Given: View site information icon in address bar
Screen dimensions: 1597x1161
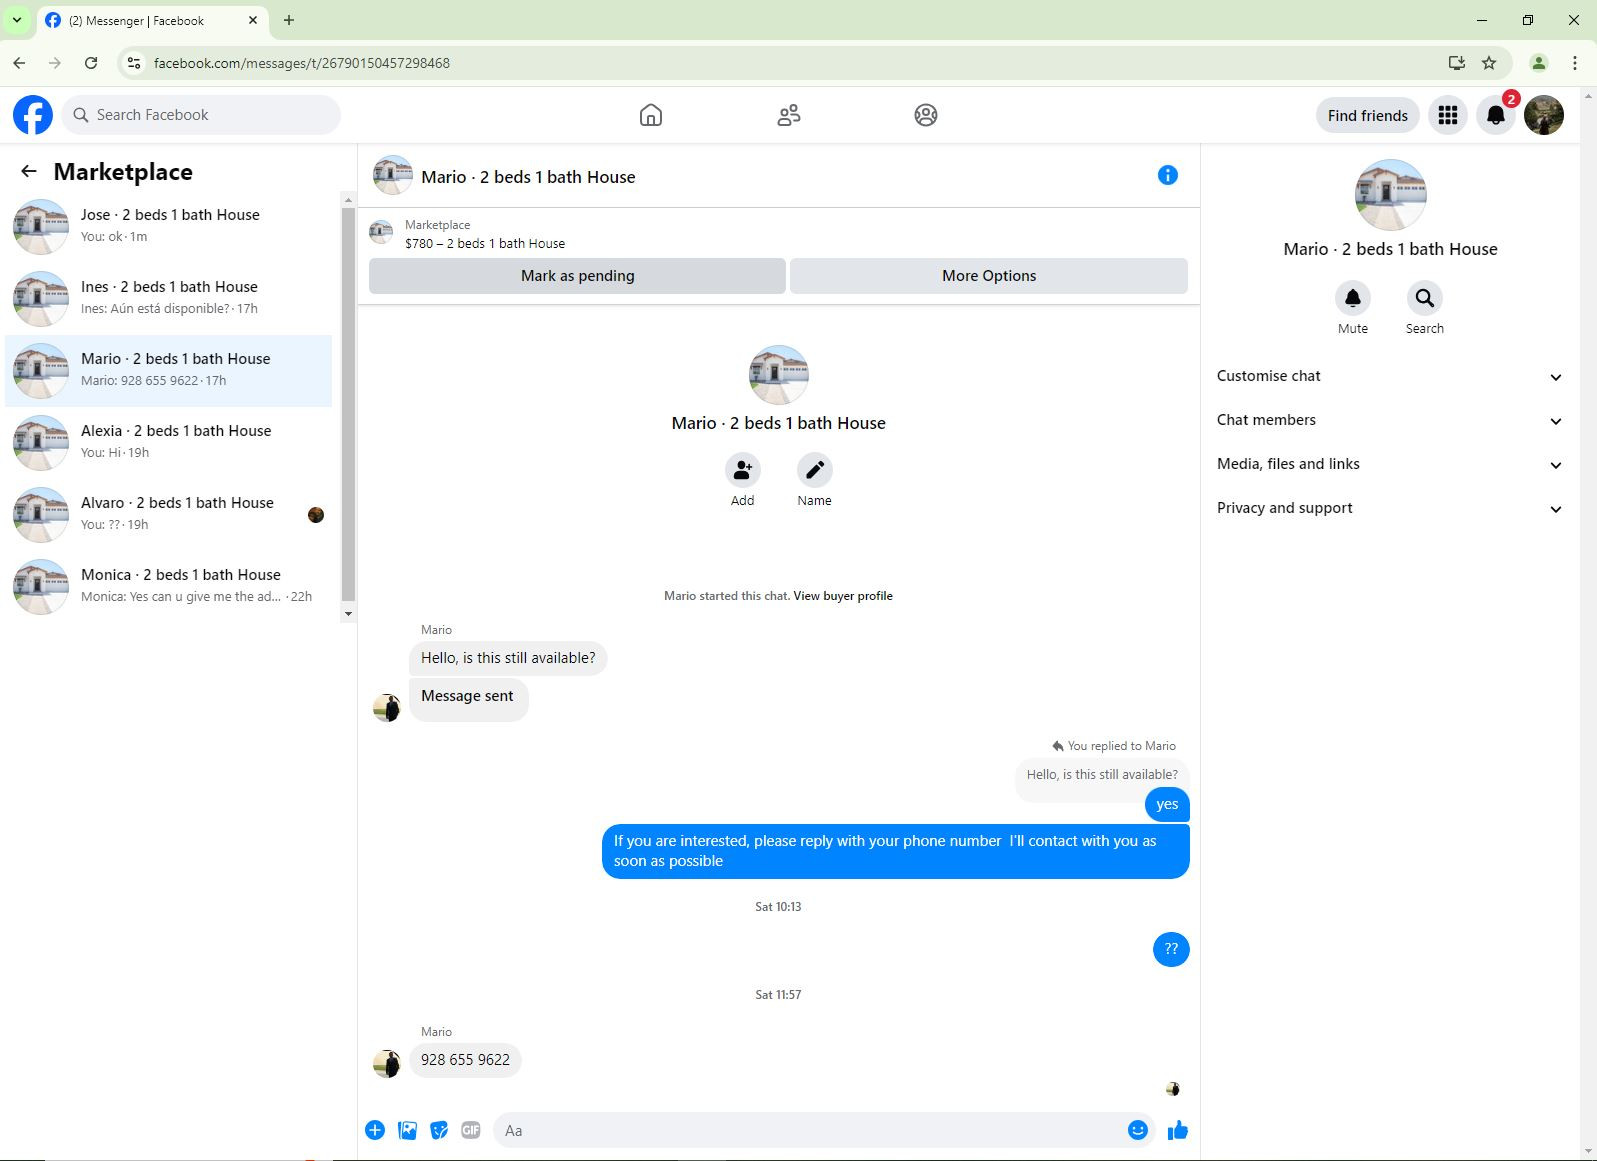Looking at the screenshot, I should tap(135, 63).
